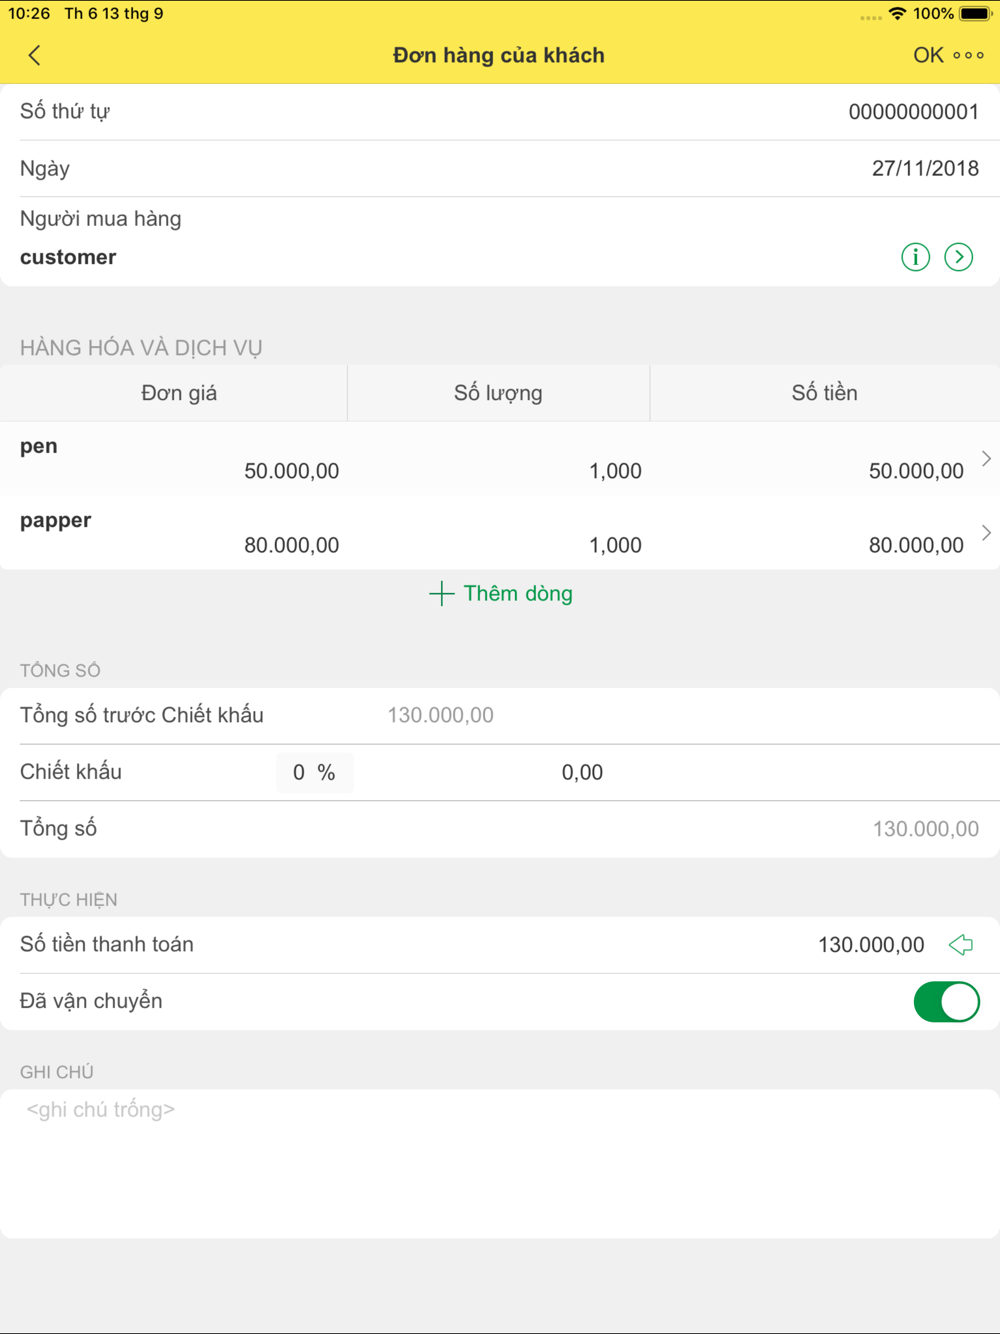The width and height of the screenshot is (1000, 1334).
Task: Expand the pen item row chevron
Action: [986, 459]
